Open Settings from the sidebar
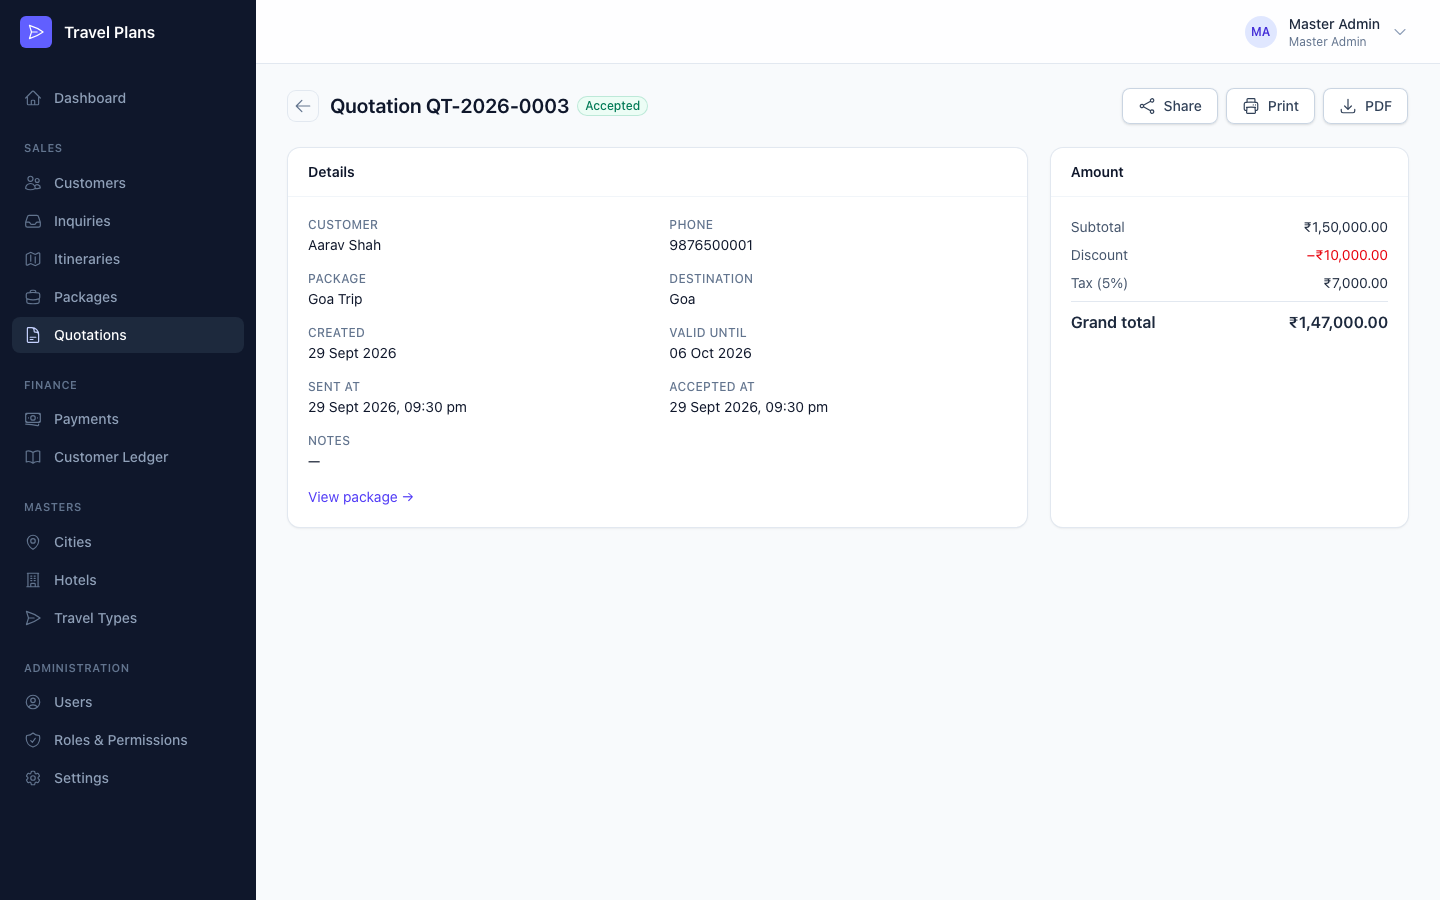The image size is (1440, 900). coord(128,778)
